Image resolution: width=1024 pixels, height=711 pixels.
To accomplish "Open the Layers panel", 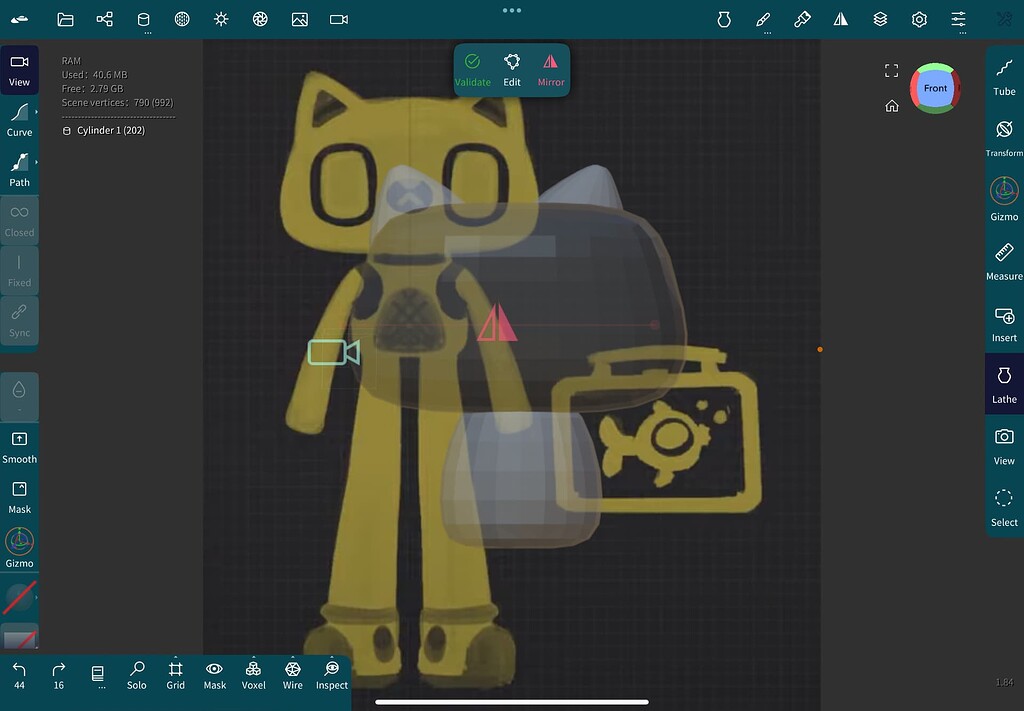I will pyautogui.click(x=879, y=19).
